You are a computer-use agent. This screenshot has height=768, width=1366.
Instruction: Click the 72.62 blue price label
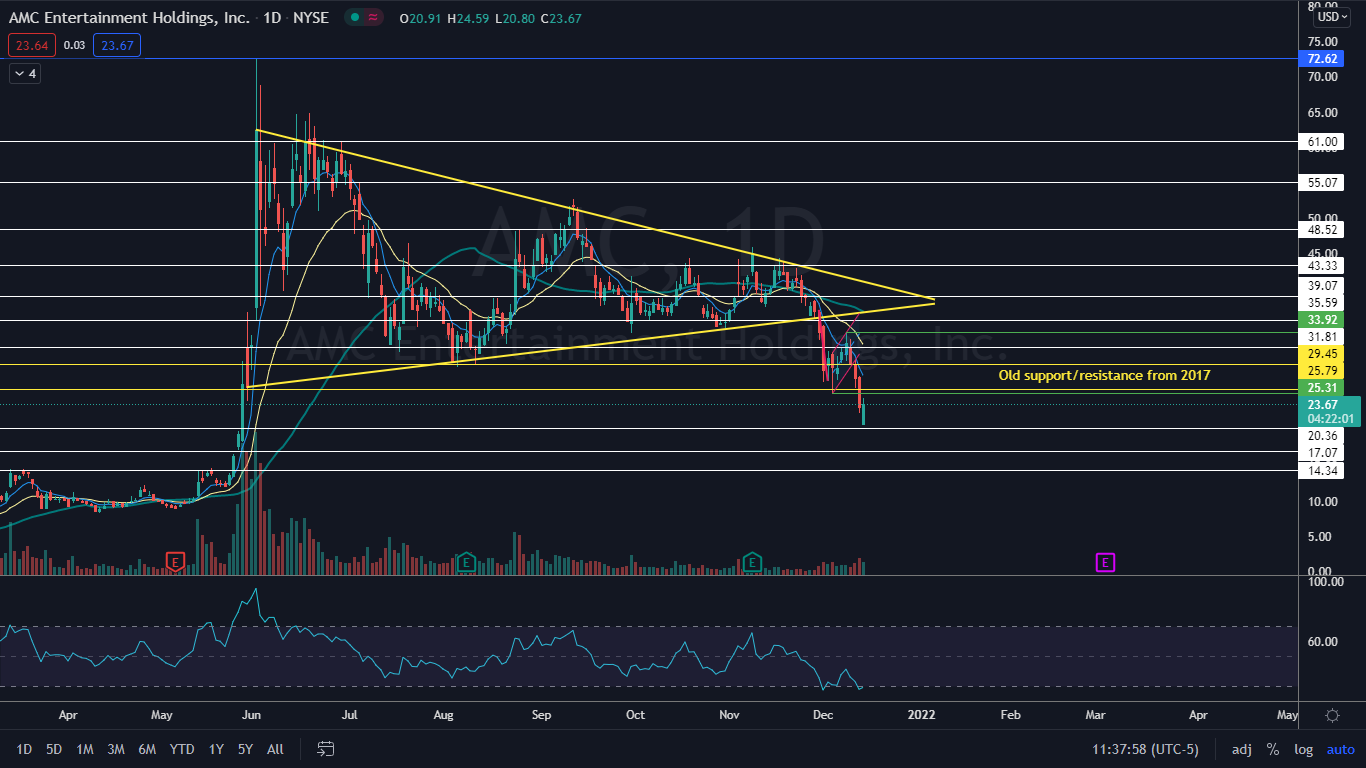[x=1323, y=59]
